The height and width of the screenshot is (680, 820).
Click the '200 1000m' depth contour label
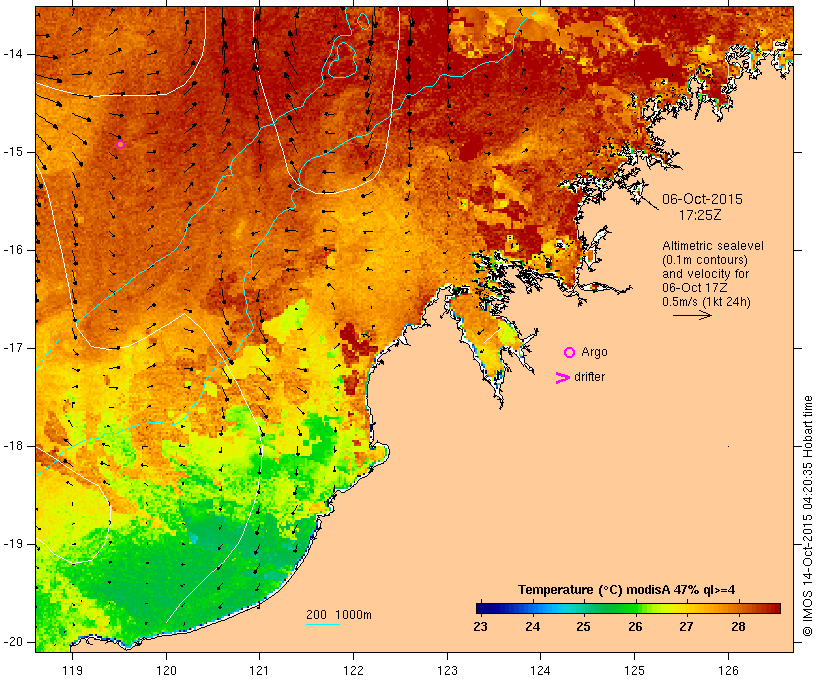339,615
